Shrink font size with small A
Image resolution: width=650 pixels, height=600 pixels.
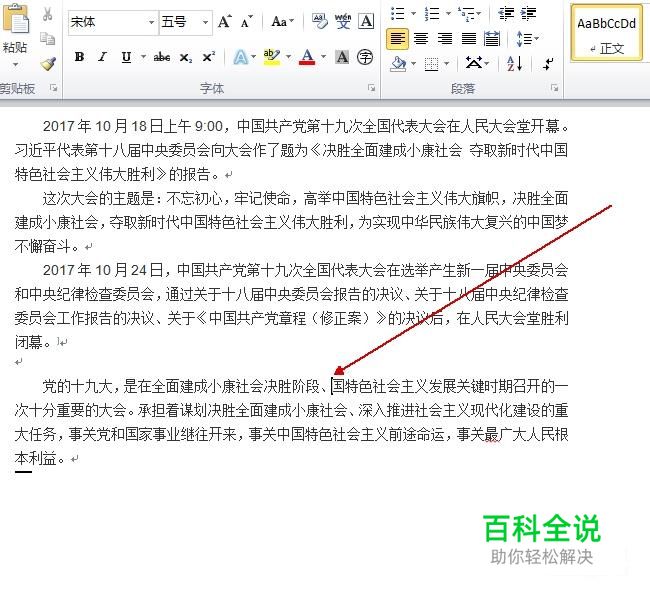point(247,22)
